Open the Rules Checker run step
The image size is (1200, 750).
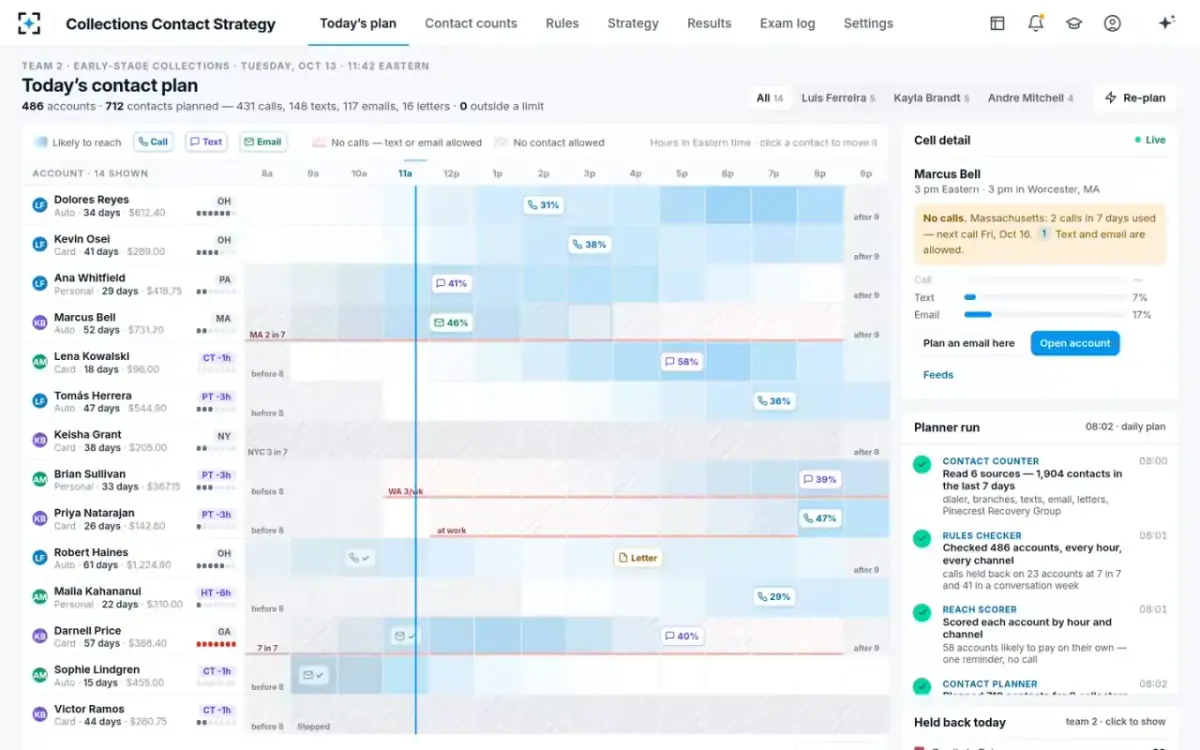coord(1040,560)
